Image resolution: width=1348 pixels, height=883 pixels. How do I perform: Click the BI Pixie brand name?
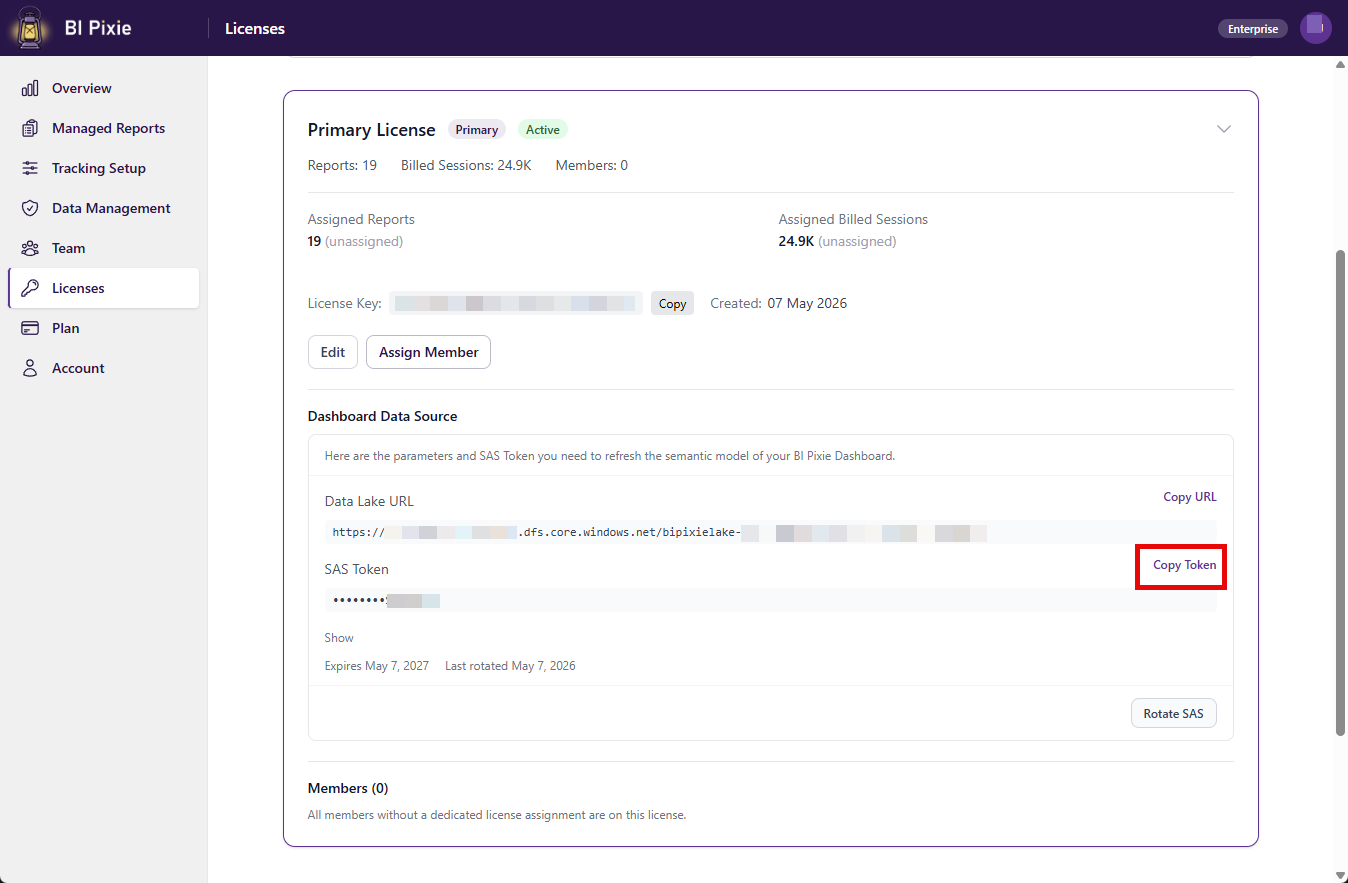point(98,28)
